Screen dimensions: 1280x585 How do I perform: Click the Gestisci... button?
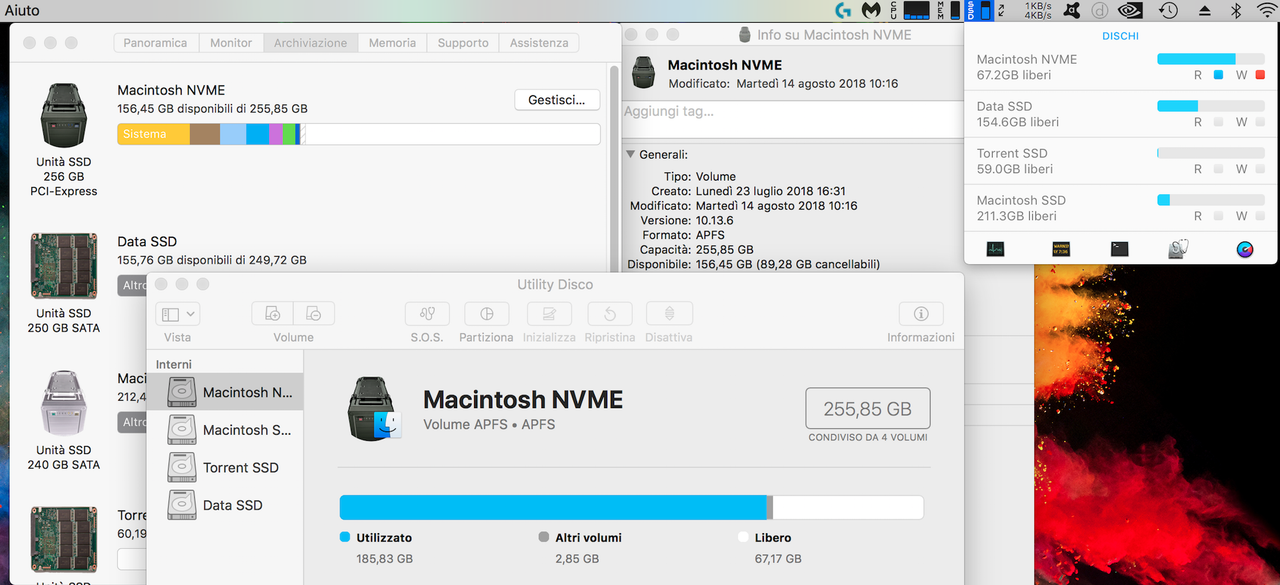click(x=557, y=100)
